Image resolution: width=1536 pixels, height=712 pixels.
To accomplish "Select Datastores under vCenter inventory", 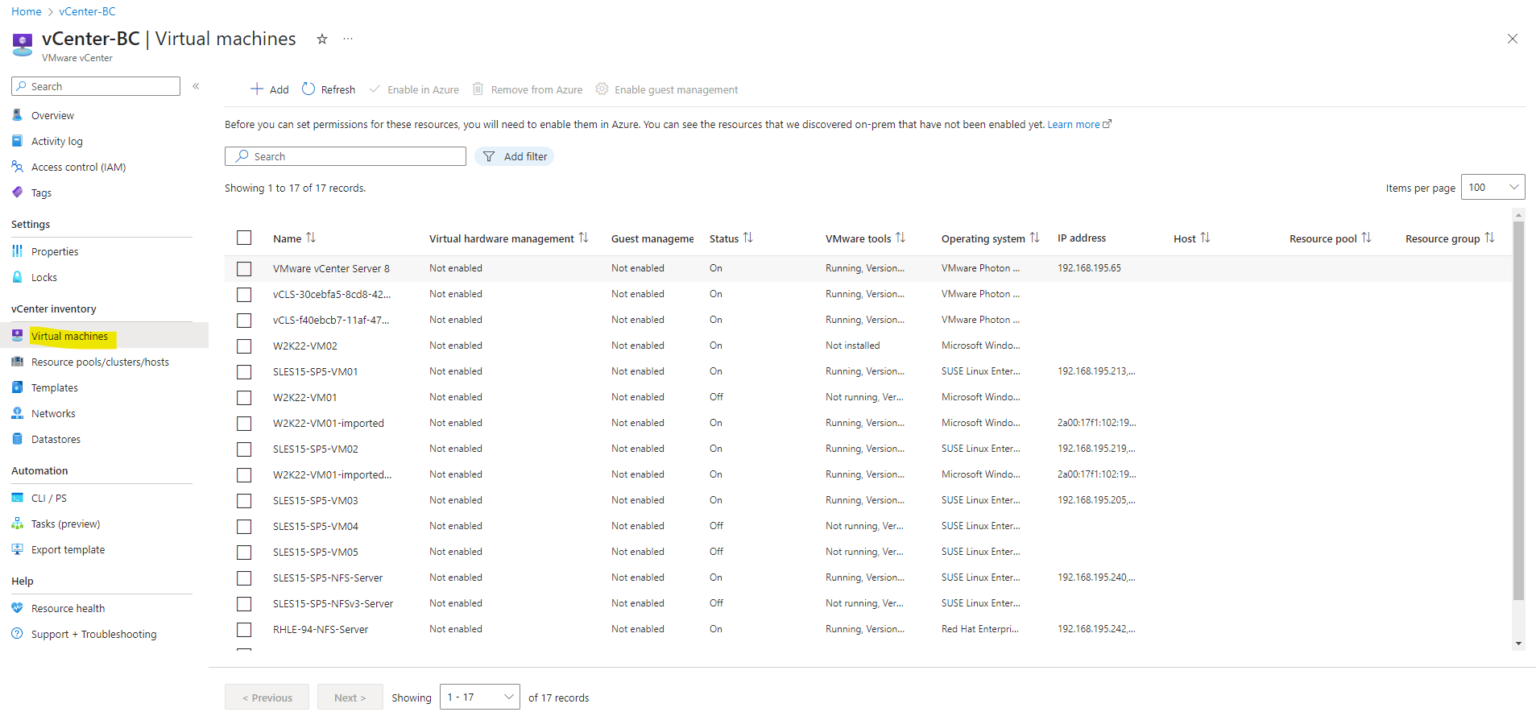I will pyautogui.click(x=55, y=438).
